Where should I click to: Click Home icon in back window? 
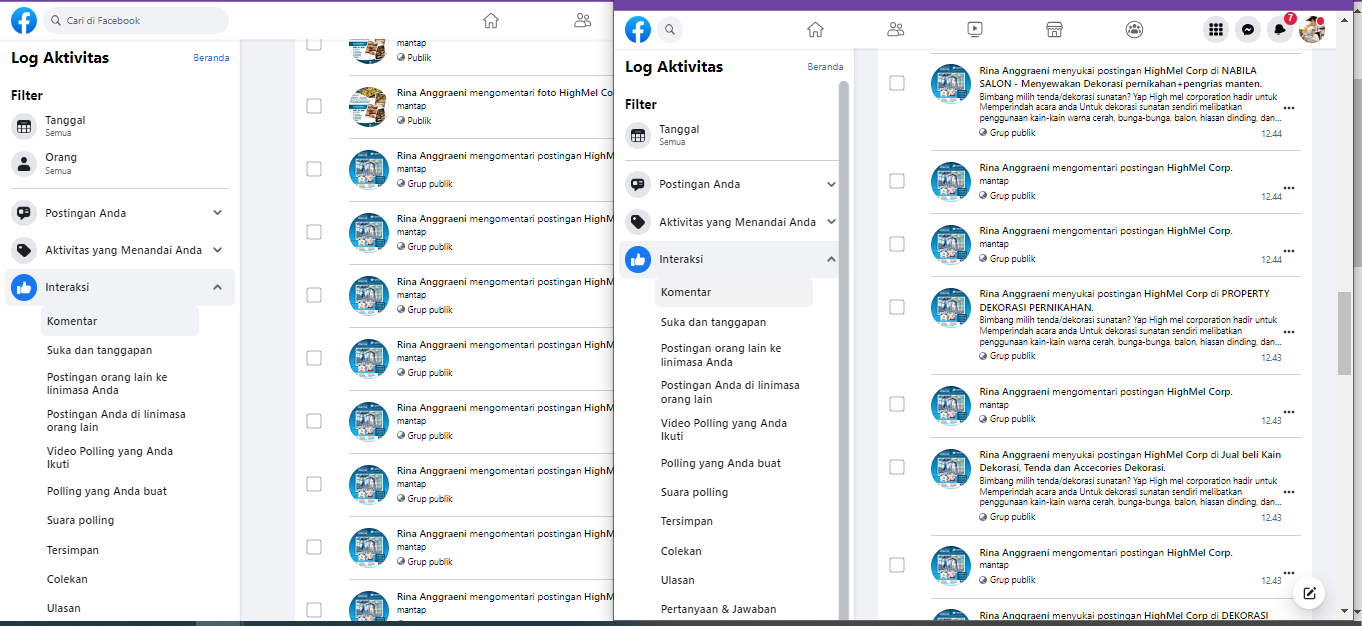[490, 20]
